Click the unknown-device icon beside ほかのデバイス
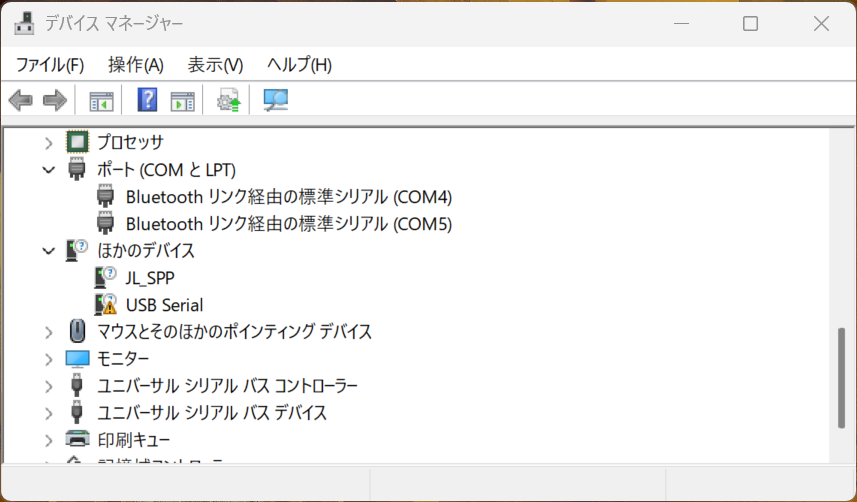The width and height of the screenshot is (857, 502). 77,250
